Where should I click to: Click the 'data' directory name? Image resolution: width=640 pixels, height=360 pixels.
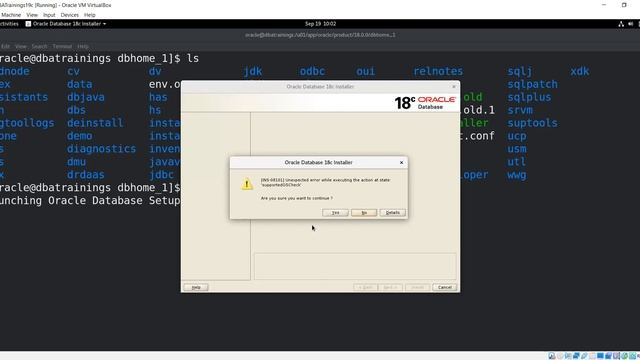[80, 84]
